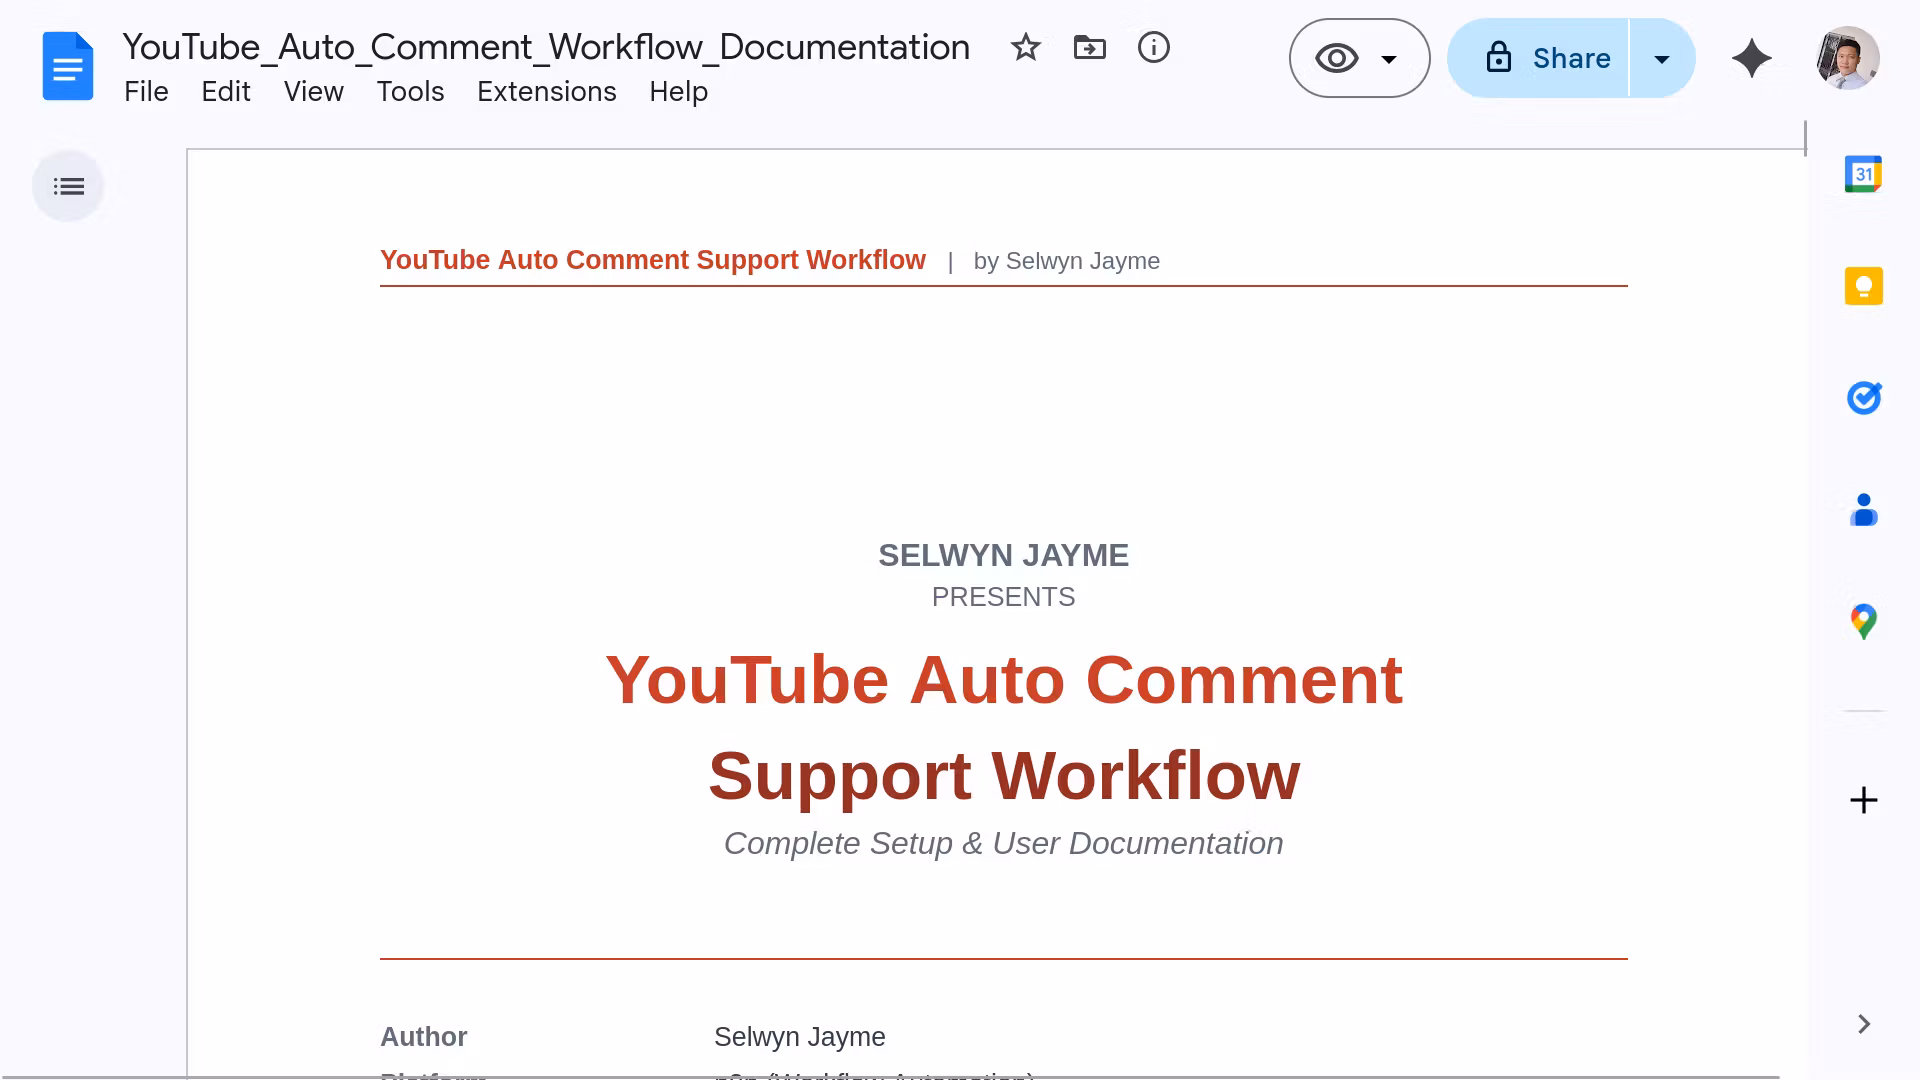Click the vertical scrollbar thumb
This screenshot has height=1080, width=1920.
pyautogui.click(x=1805, y=138)
